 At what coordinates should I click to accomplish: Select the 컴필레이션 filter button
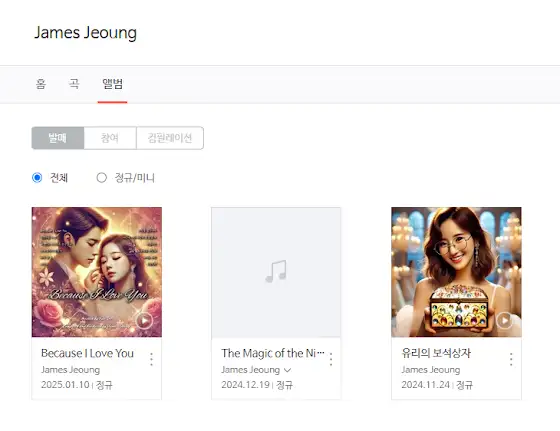pyautogui.click(x=170, y=138)
